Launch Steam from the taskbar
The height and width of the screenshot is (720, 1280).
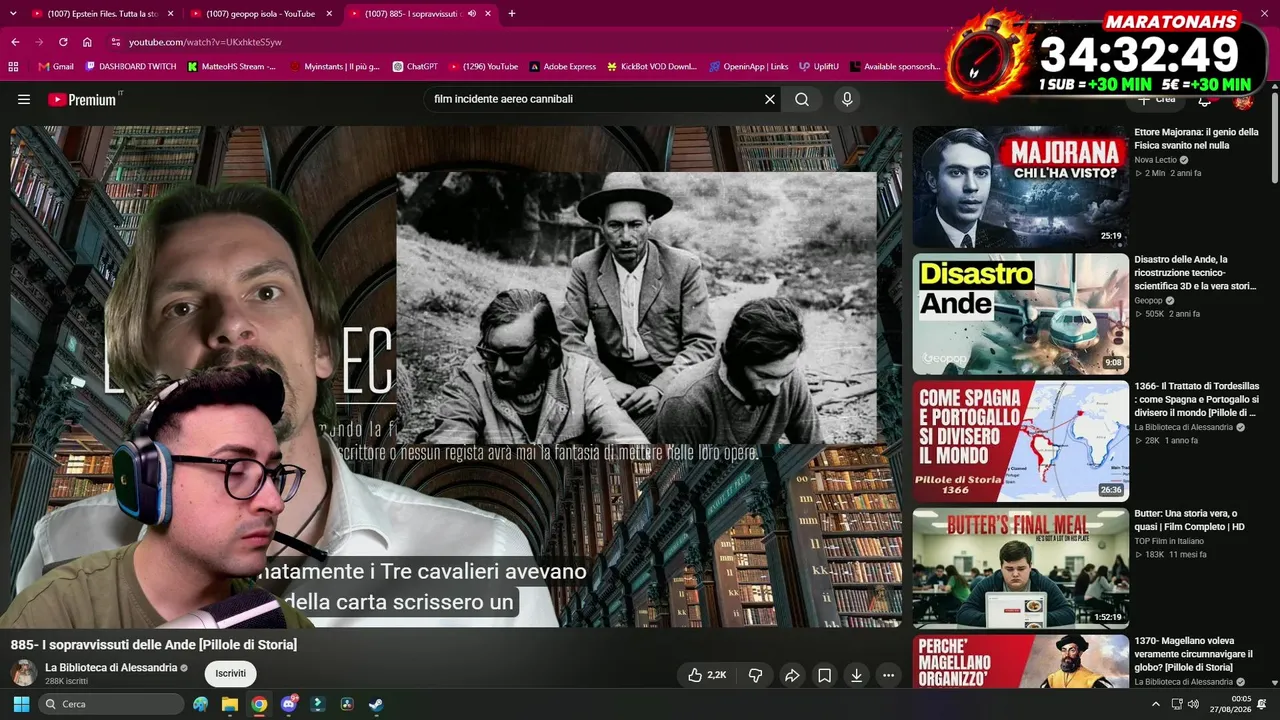click(x=375, y=704)
